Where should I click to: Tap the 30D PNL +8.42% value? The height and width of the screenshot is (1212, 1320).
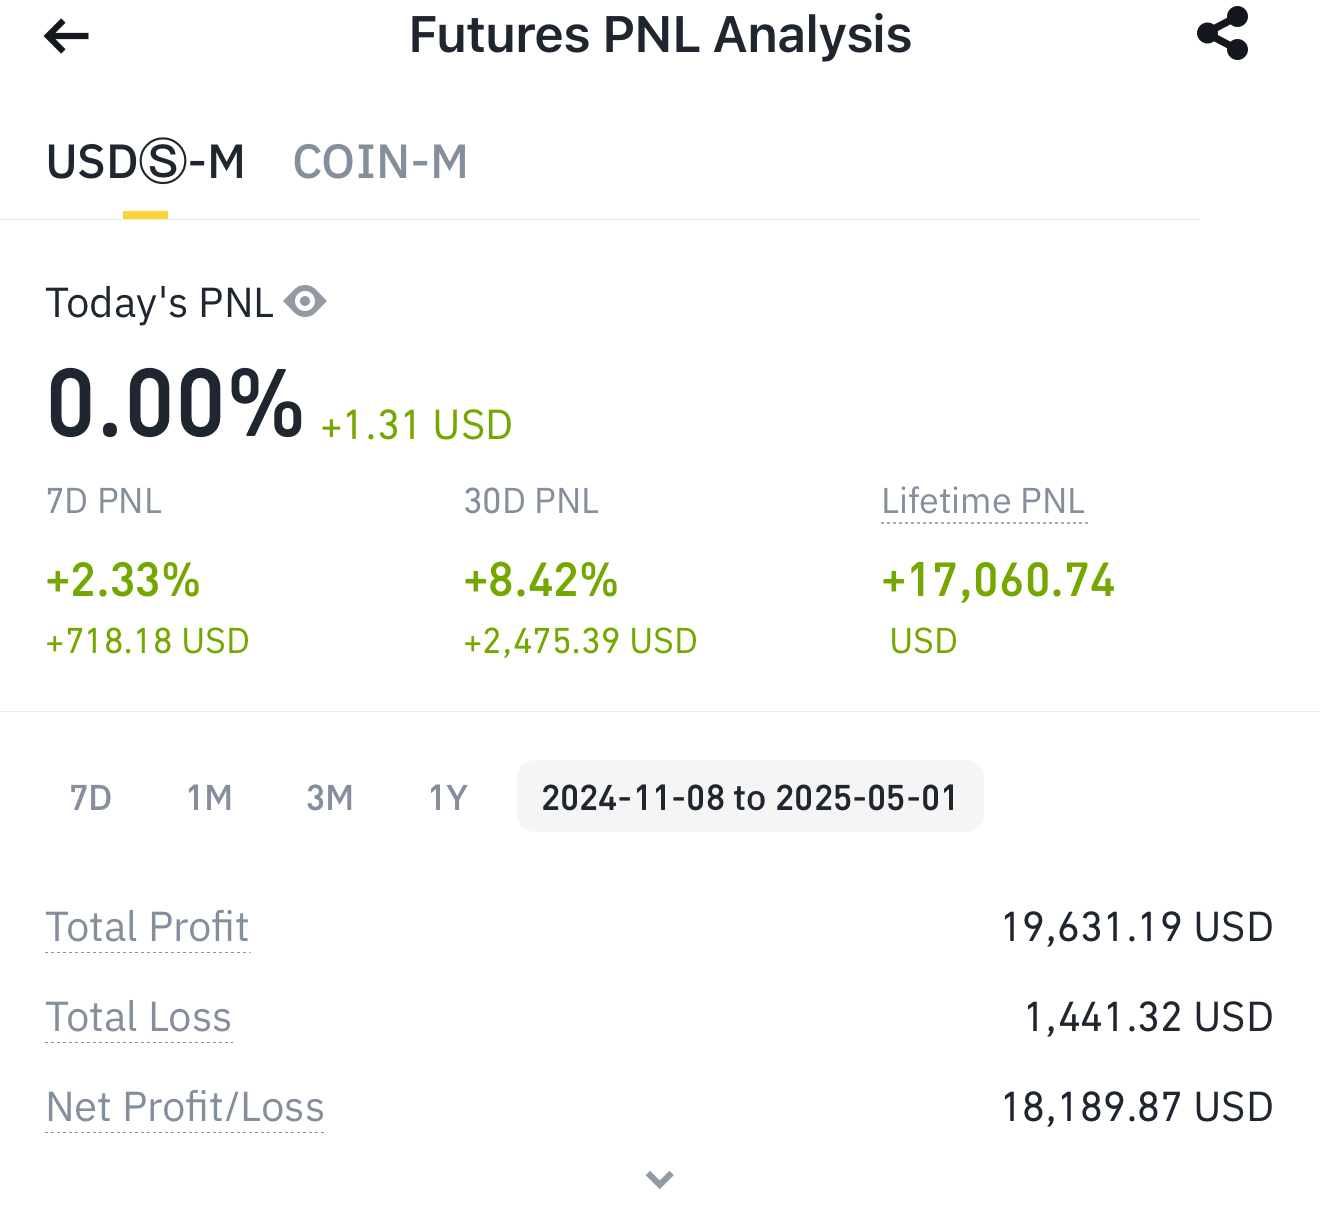pos(541,580)
